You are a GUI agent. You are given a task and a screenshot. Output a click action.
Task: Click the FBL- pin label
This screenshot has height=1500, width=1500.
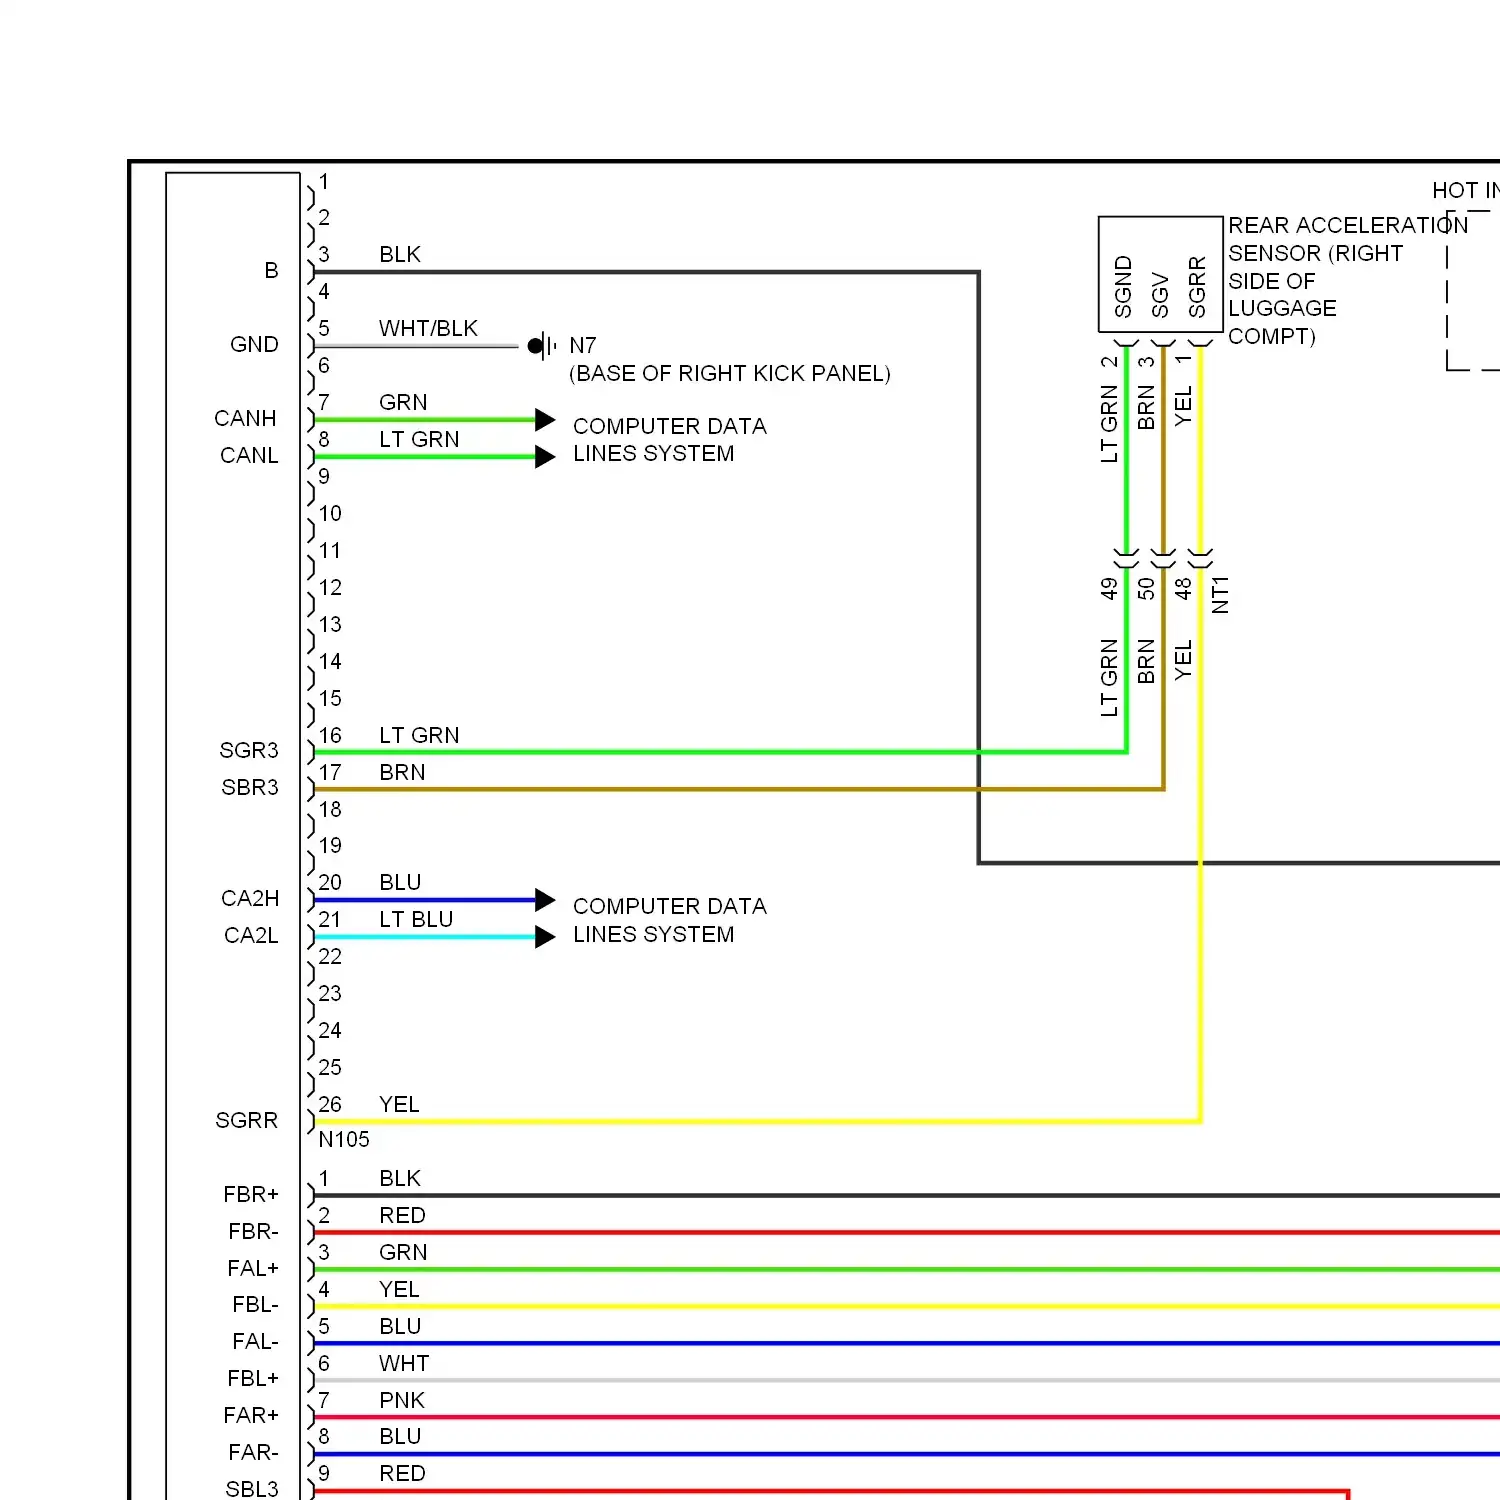click(256, 1305)
